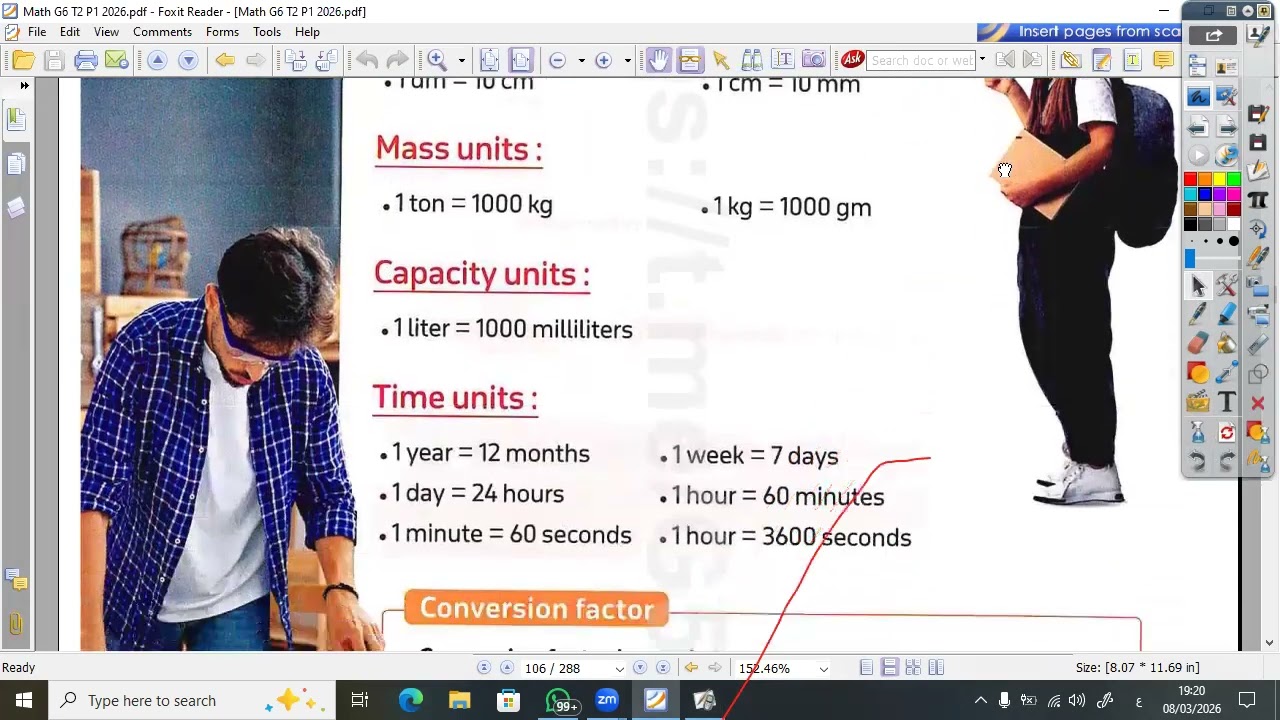
Task: Switch to single page layout in the status bar
Action: coord(866,668)
